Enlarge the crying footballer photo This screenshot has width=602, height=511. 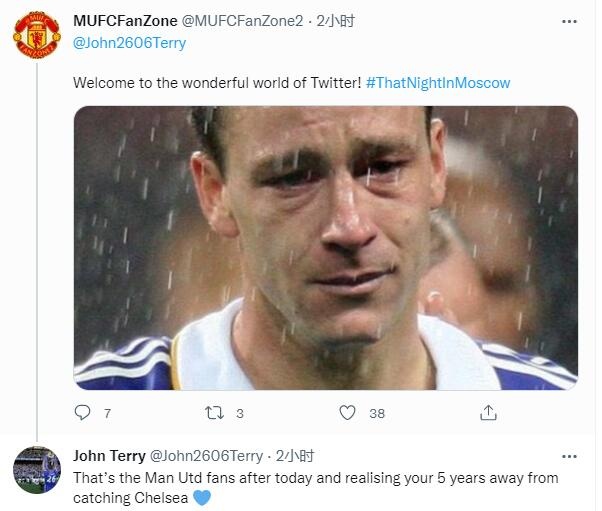point(325,247)
